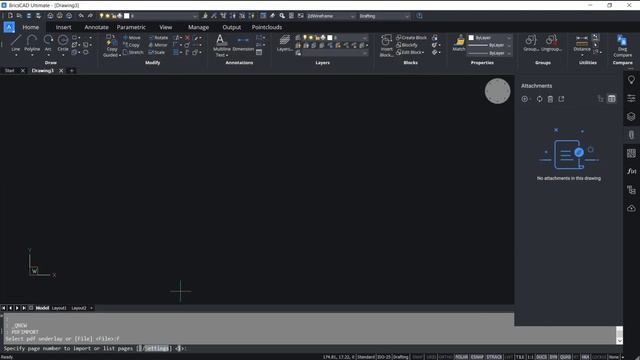Screen dimensions: 640x360
Task: Toggle tree view in Attachments panel
Action: point(600,99)
